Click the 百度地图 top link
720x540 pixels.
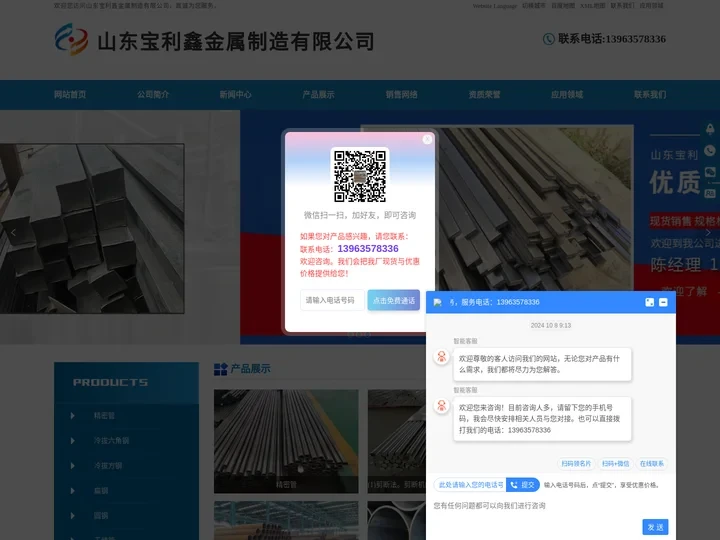tap(563, 6)
